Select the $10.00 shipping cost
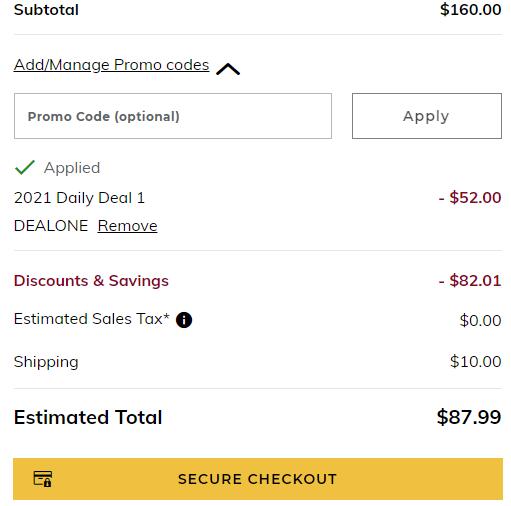 click(476, 361)
